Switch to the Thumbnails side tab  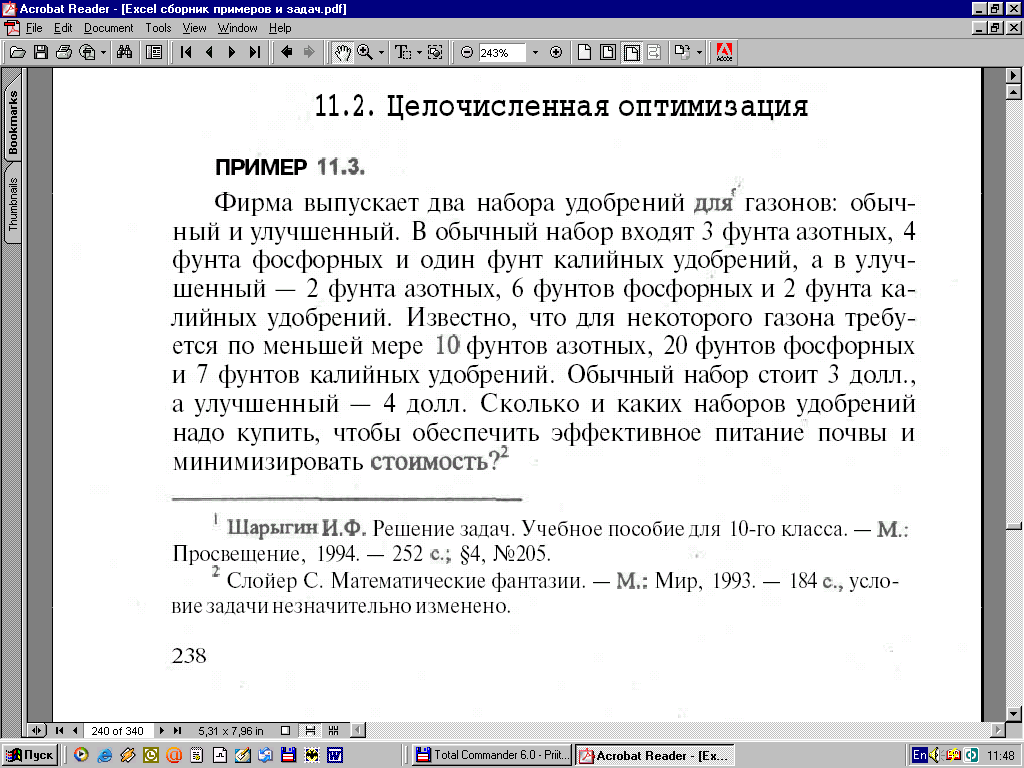pyautogui.click(x=13, y=204)
